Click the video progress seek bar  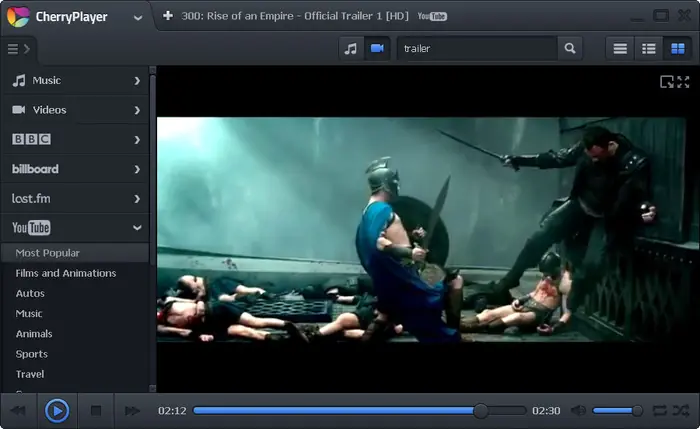[359, 411]
